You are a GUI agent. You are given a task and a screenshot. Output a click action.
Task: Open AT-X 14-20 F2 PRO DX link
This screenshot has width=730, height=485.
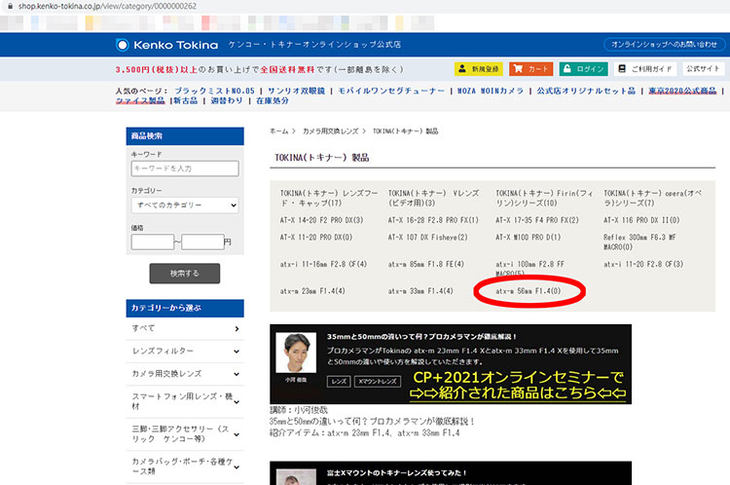(x=327, y=218)
